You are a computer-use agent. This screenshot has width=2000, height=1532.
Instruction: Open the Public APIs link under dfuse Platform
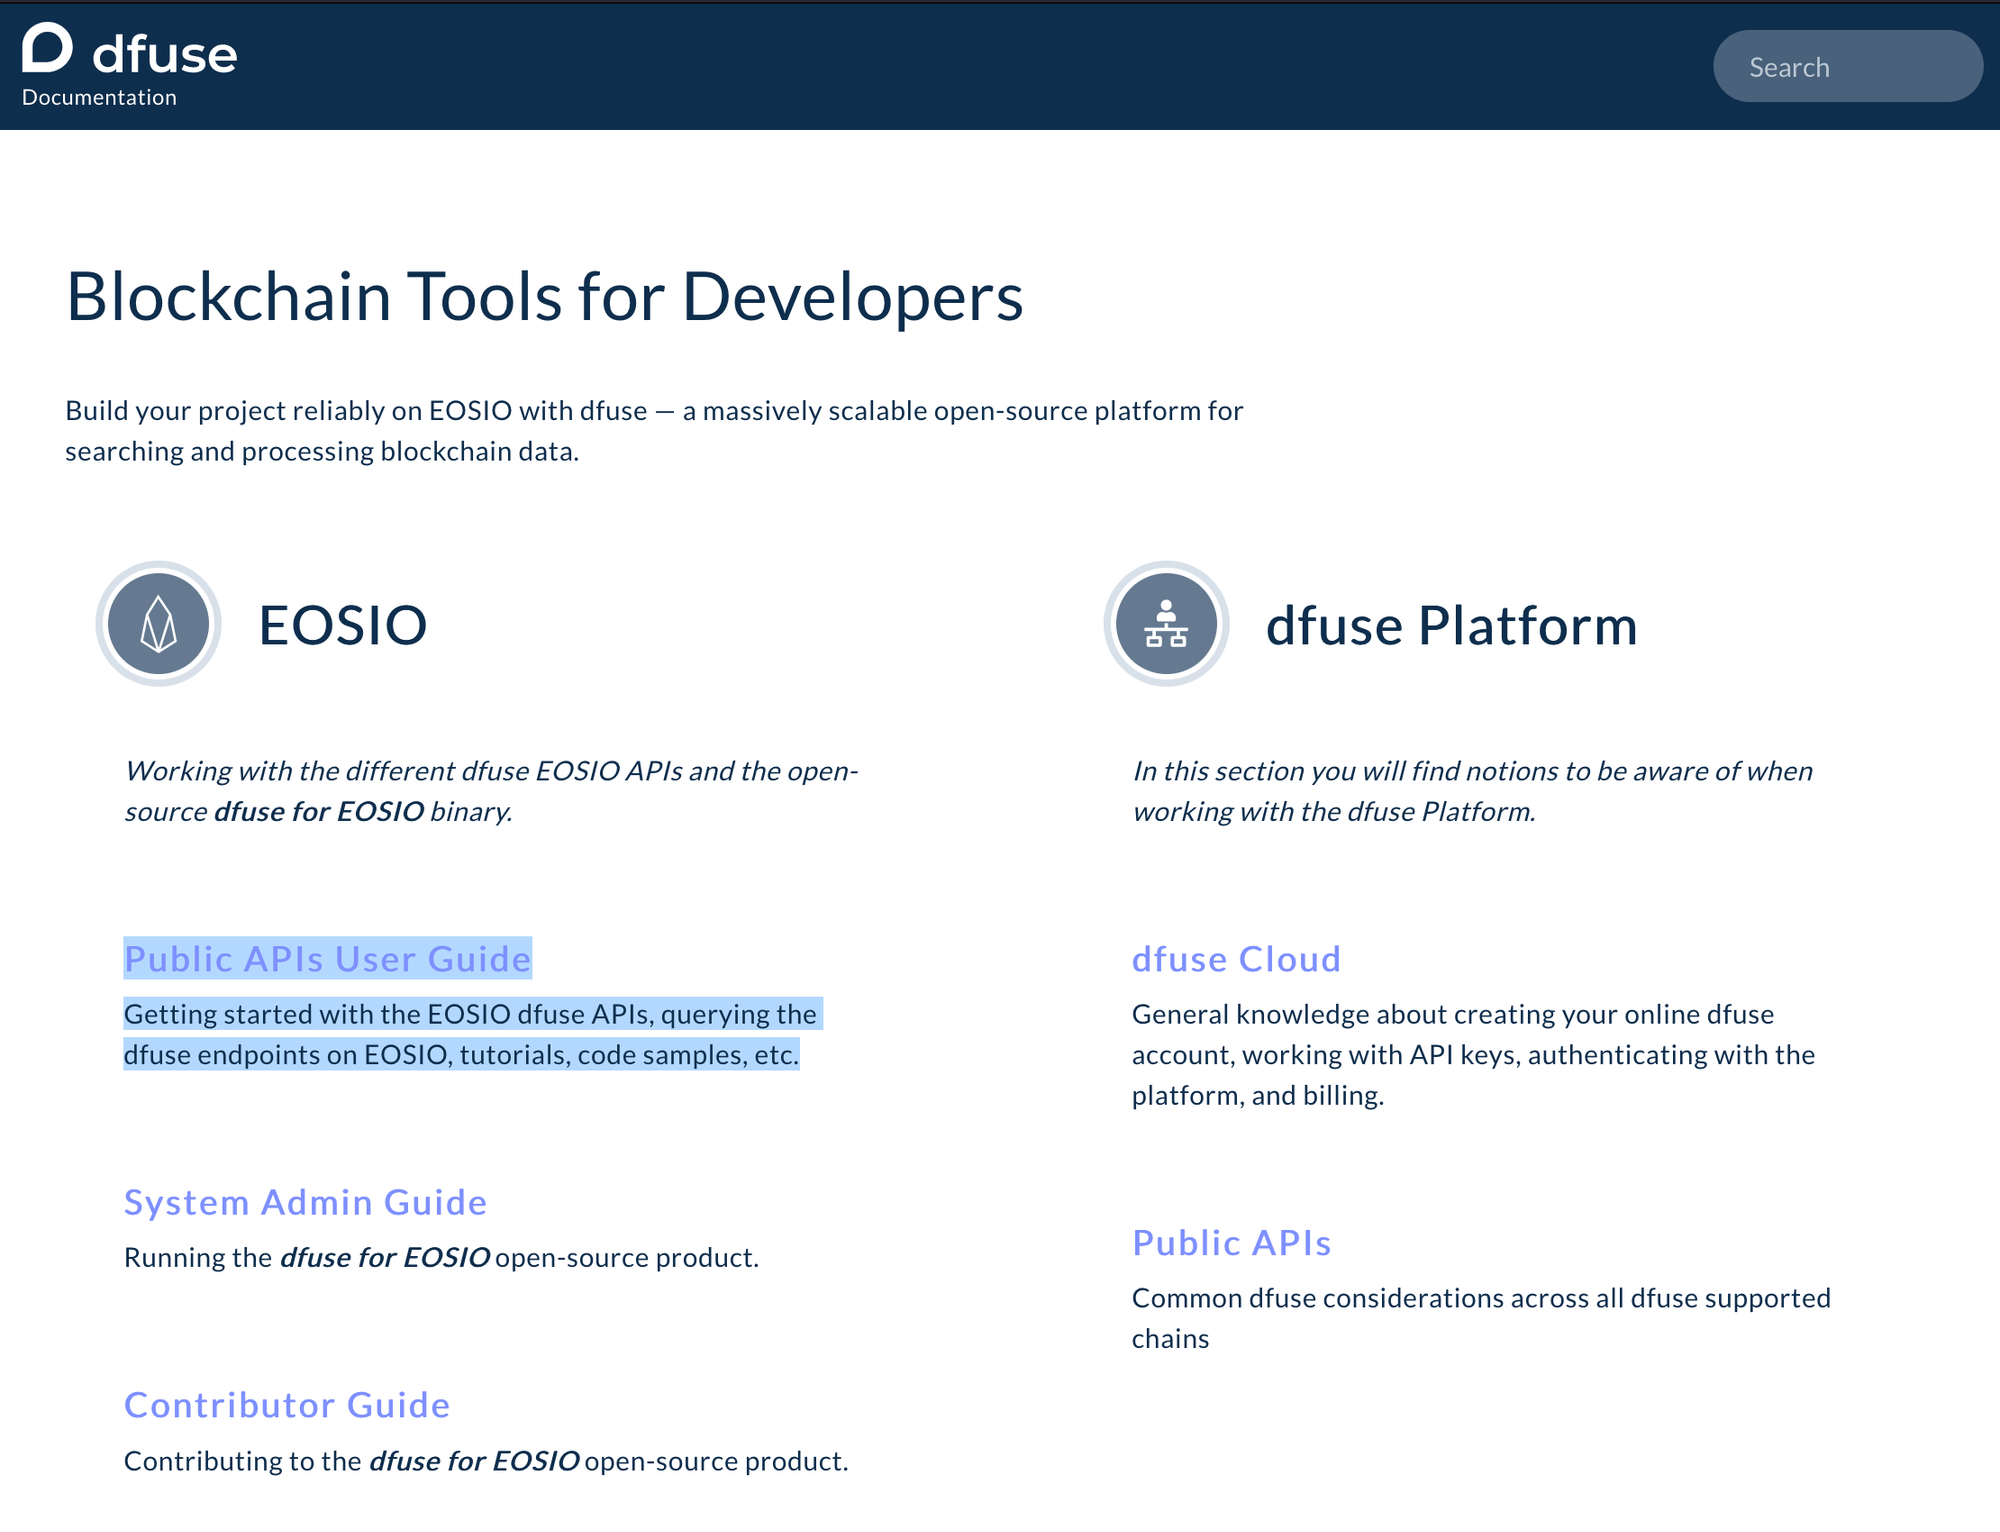click(1232, 1243)
